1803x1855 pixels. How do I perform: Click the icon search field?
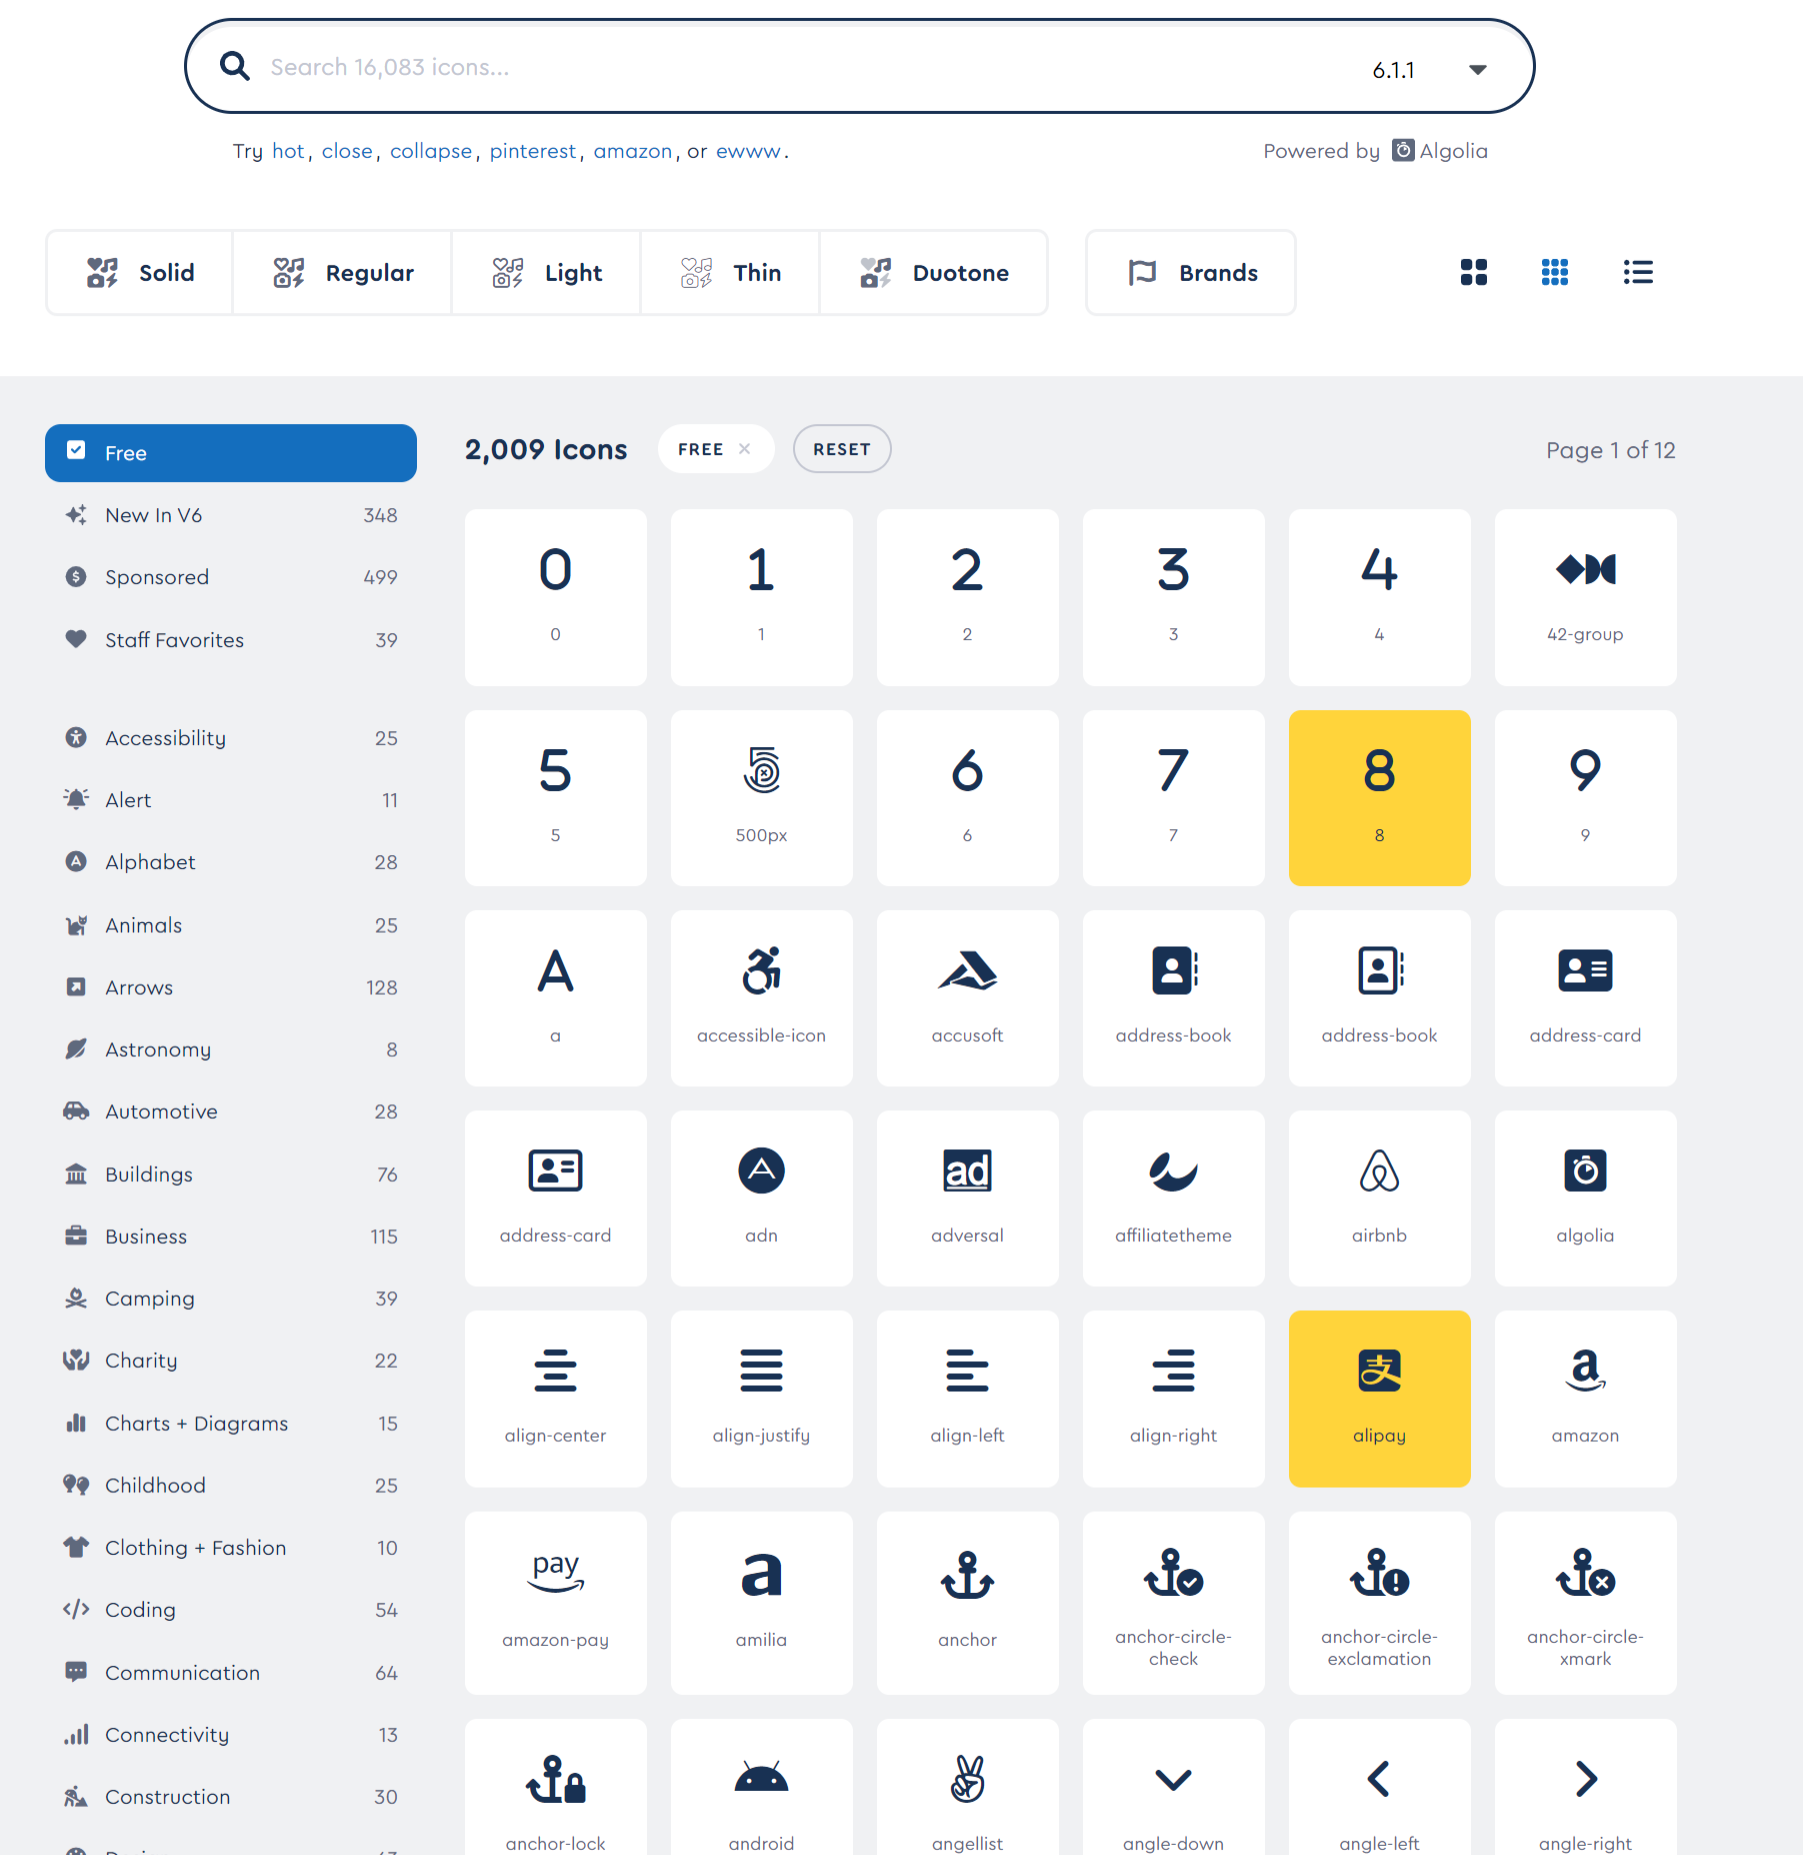pos(700,66)
